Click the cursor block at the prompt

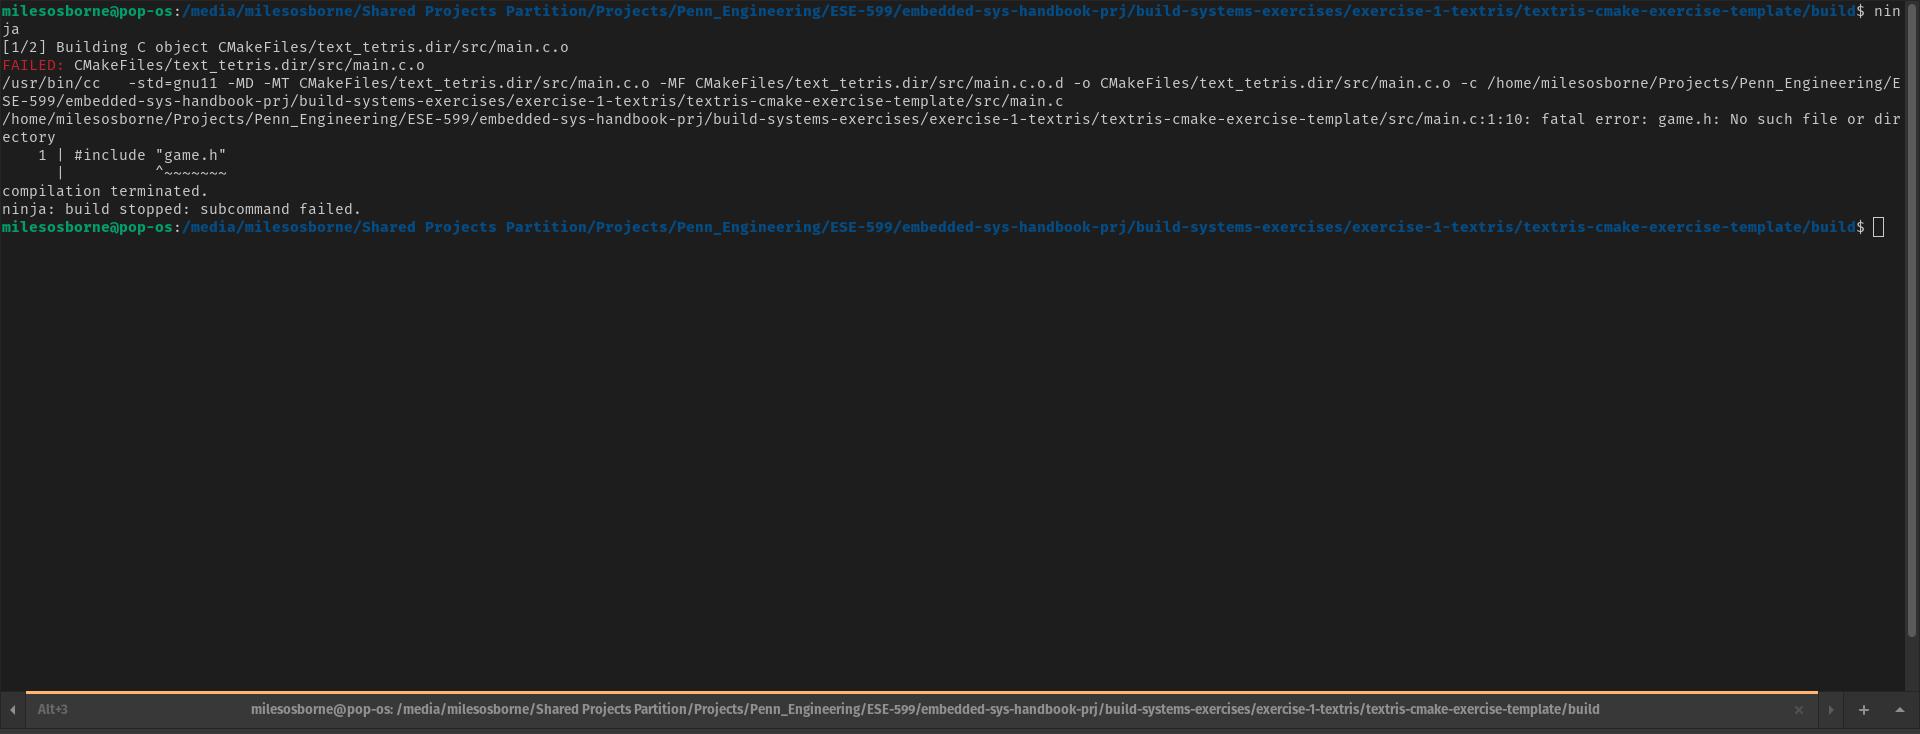pyautogui.click(x=1878, y=228)
